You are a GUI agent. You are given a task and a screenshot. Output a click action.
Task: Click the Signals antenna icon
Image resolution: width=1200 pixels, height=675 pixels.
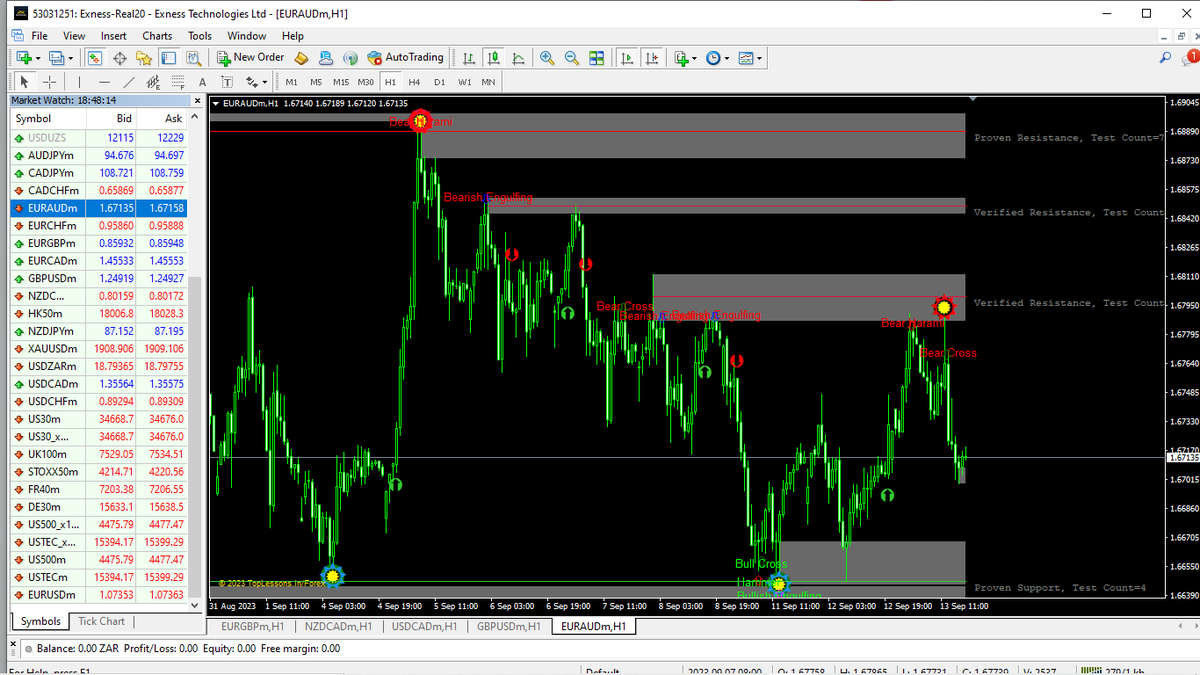click(x=350, y=58)
